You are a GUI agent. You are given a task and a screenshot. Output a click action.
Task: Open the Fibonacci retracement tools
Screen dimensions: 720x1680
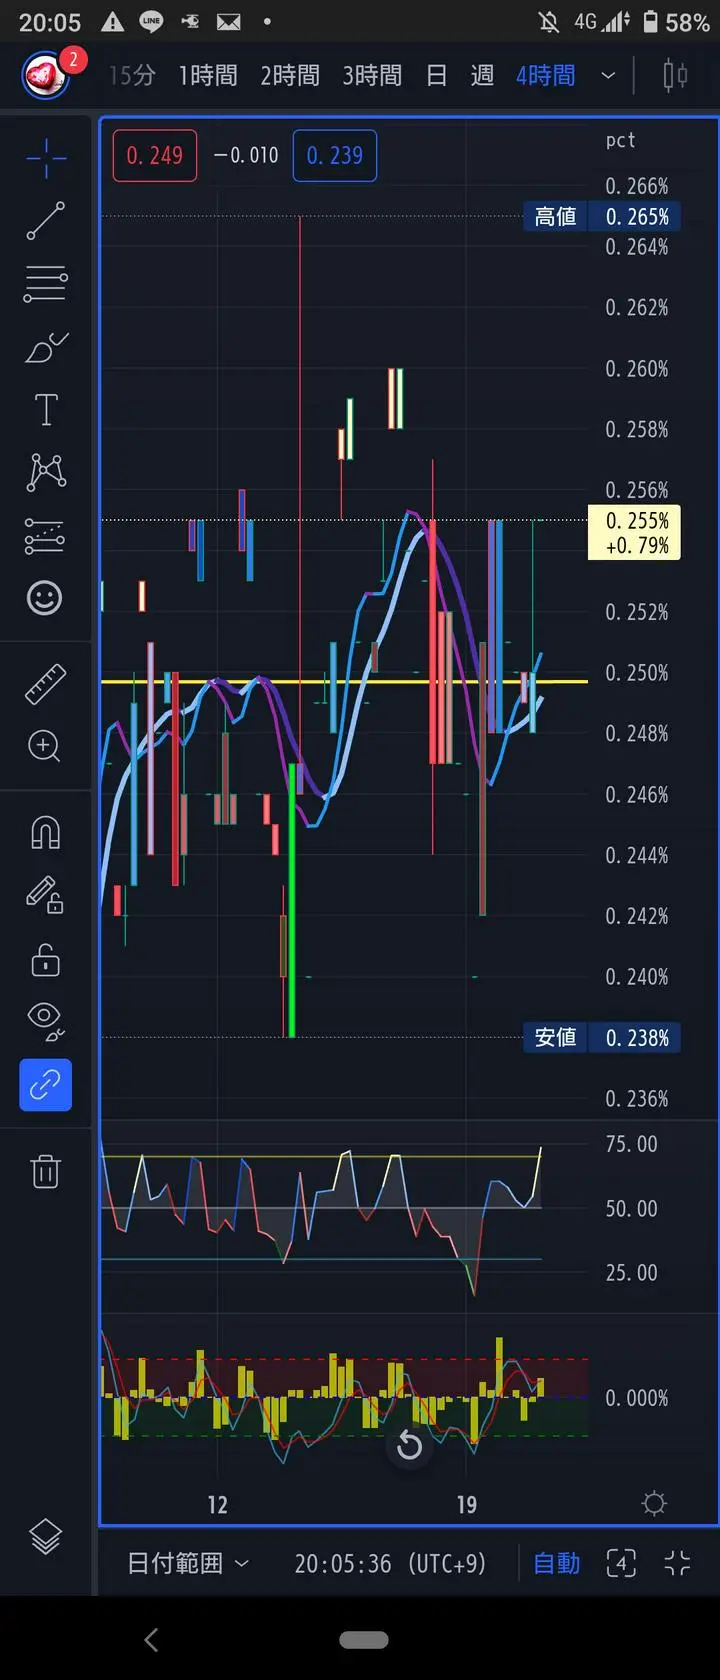46,284
